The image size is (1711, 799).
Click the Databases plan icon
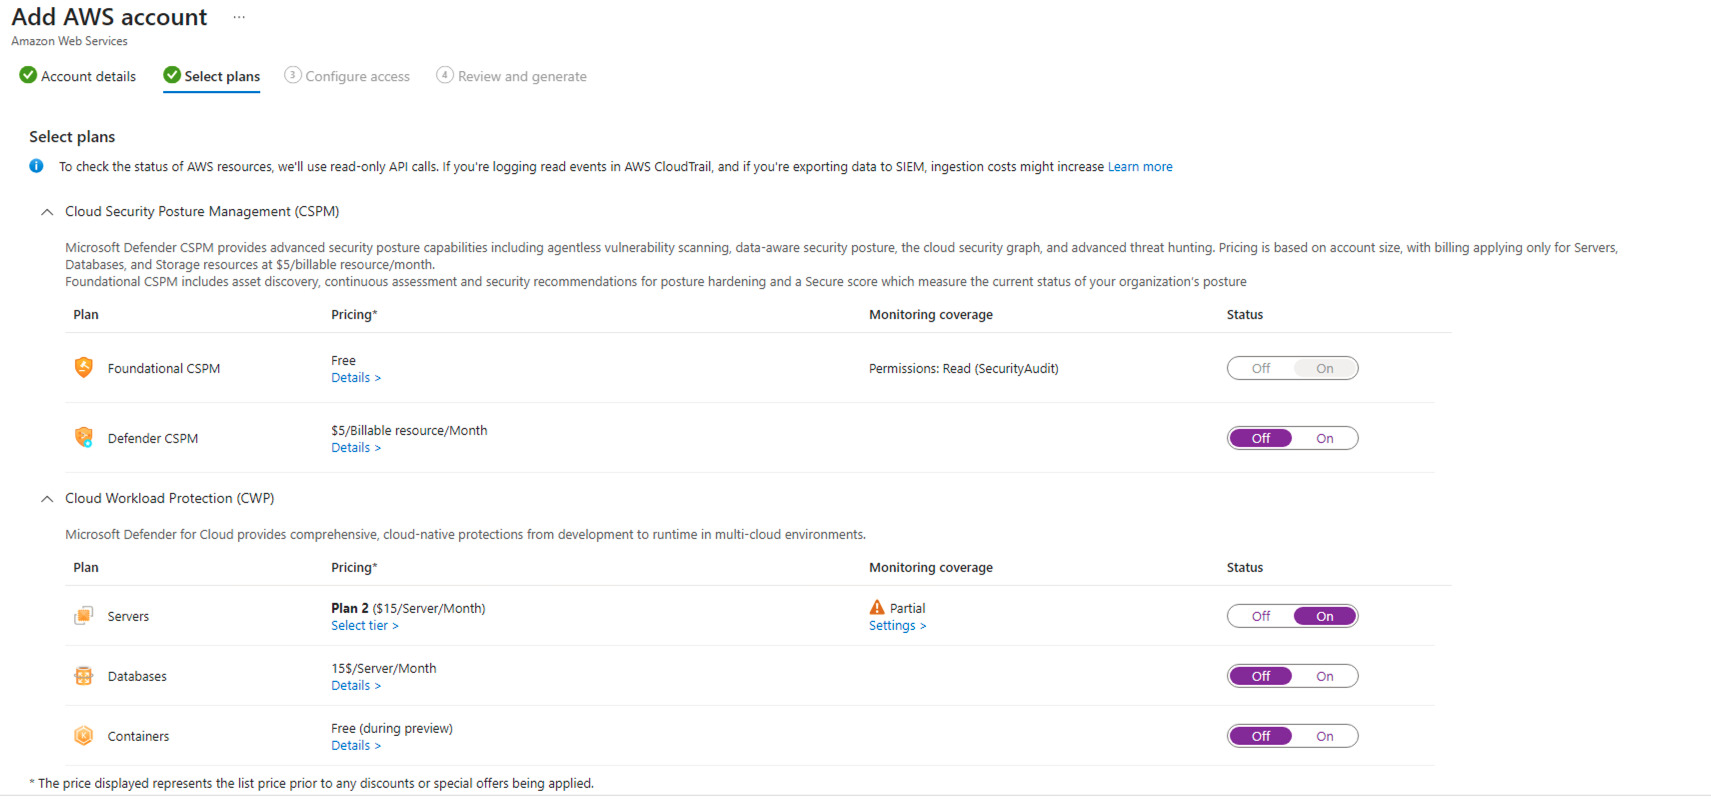click(x=84, y=676)
